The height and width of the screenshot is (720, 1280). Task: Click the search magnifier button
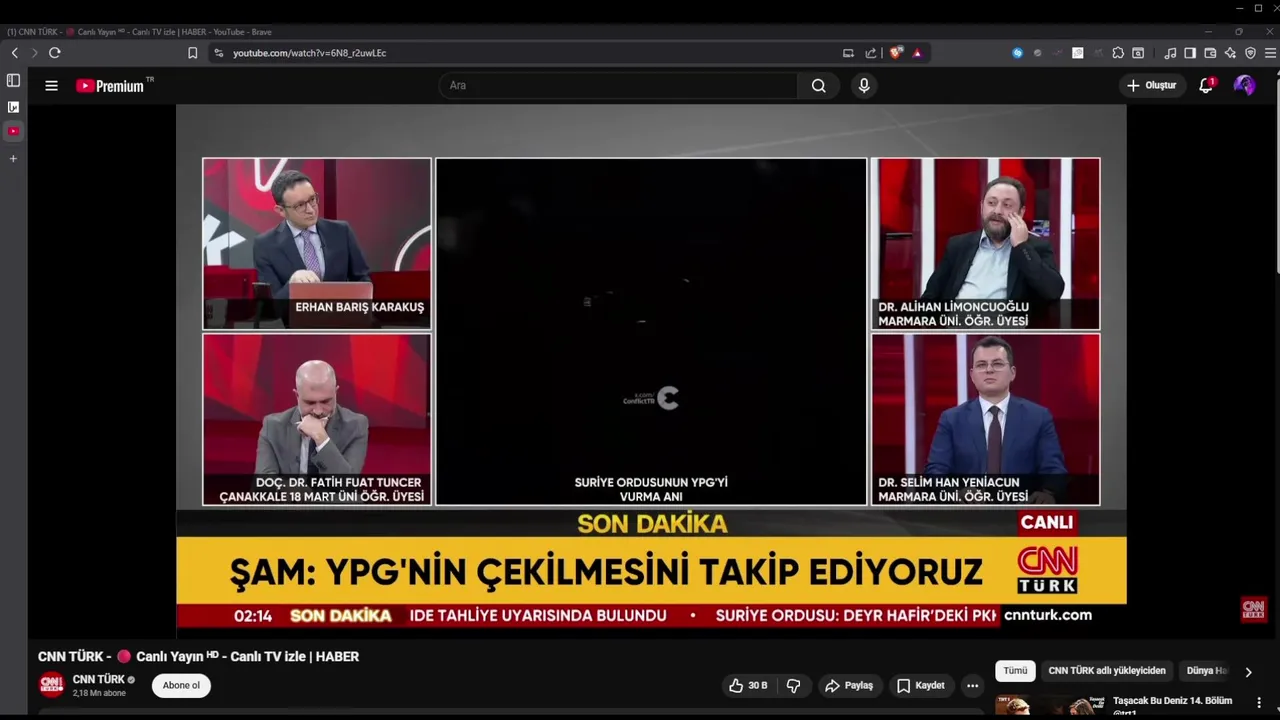tap(819, 85)
